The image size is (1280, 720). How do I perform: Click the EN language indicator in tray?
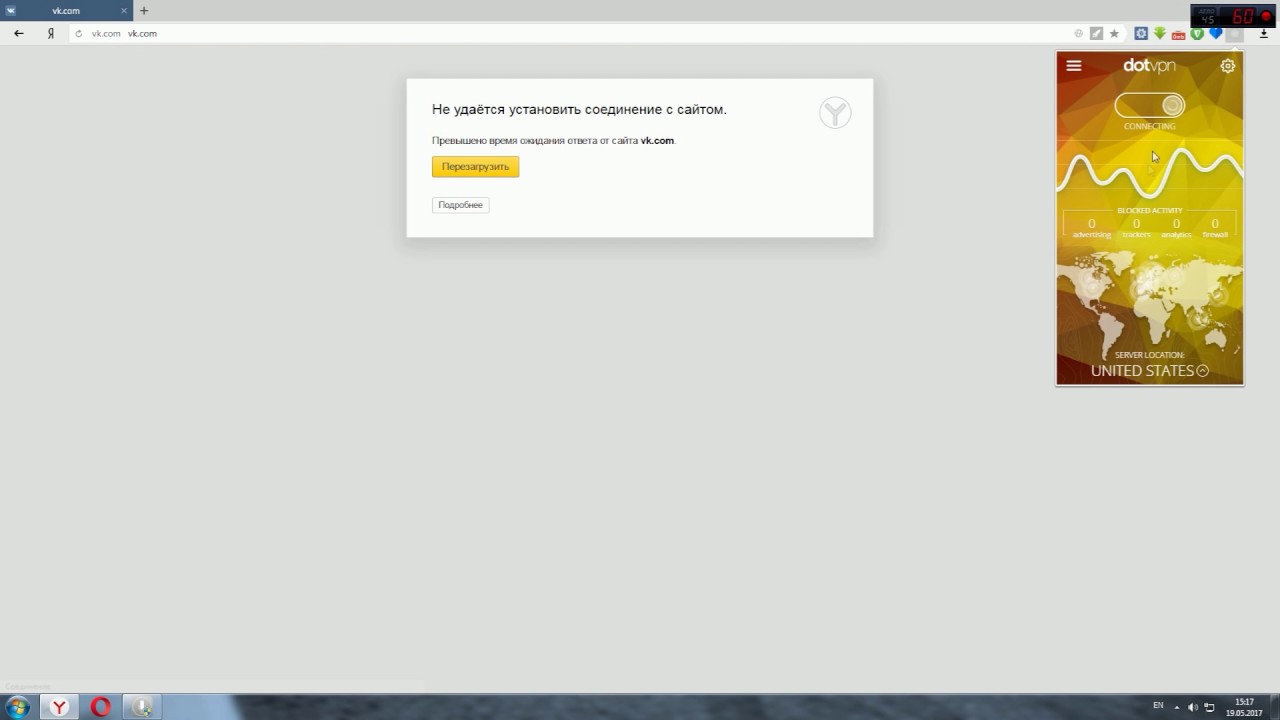tap(1158, 706)
